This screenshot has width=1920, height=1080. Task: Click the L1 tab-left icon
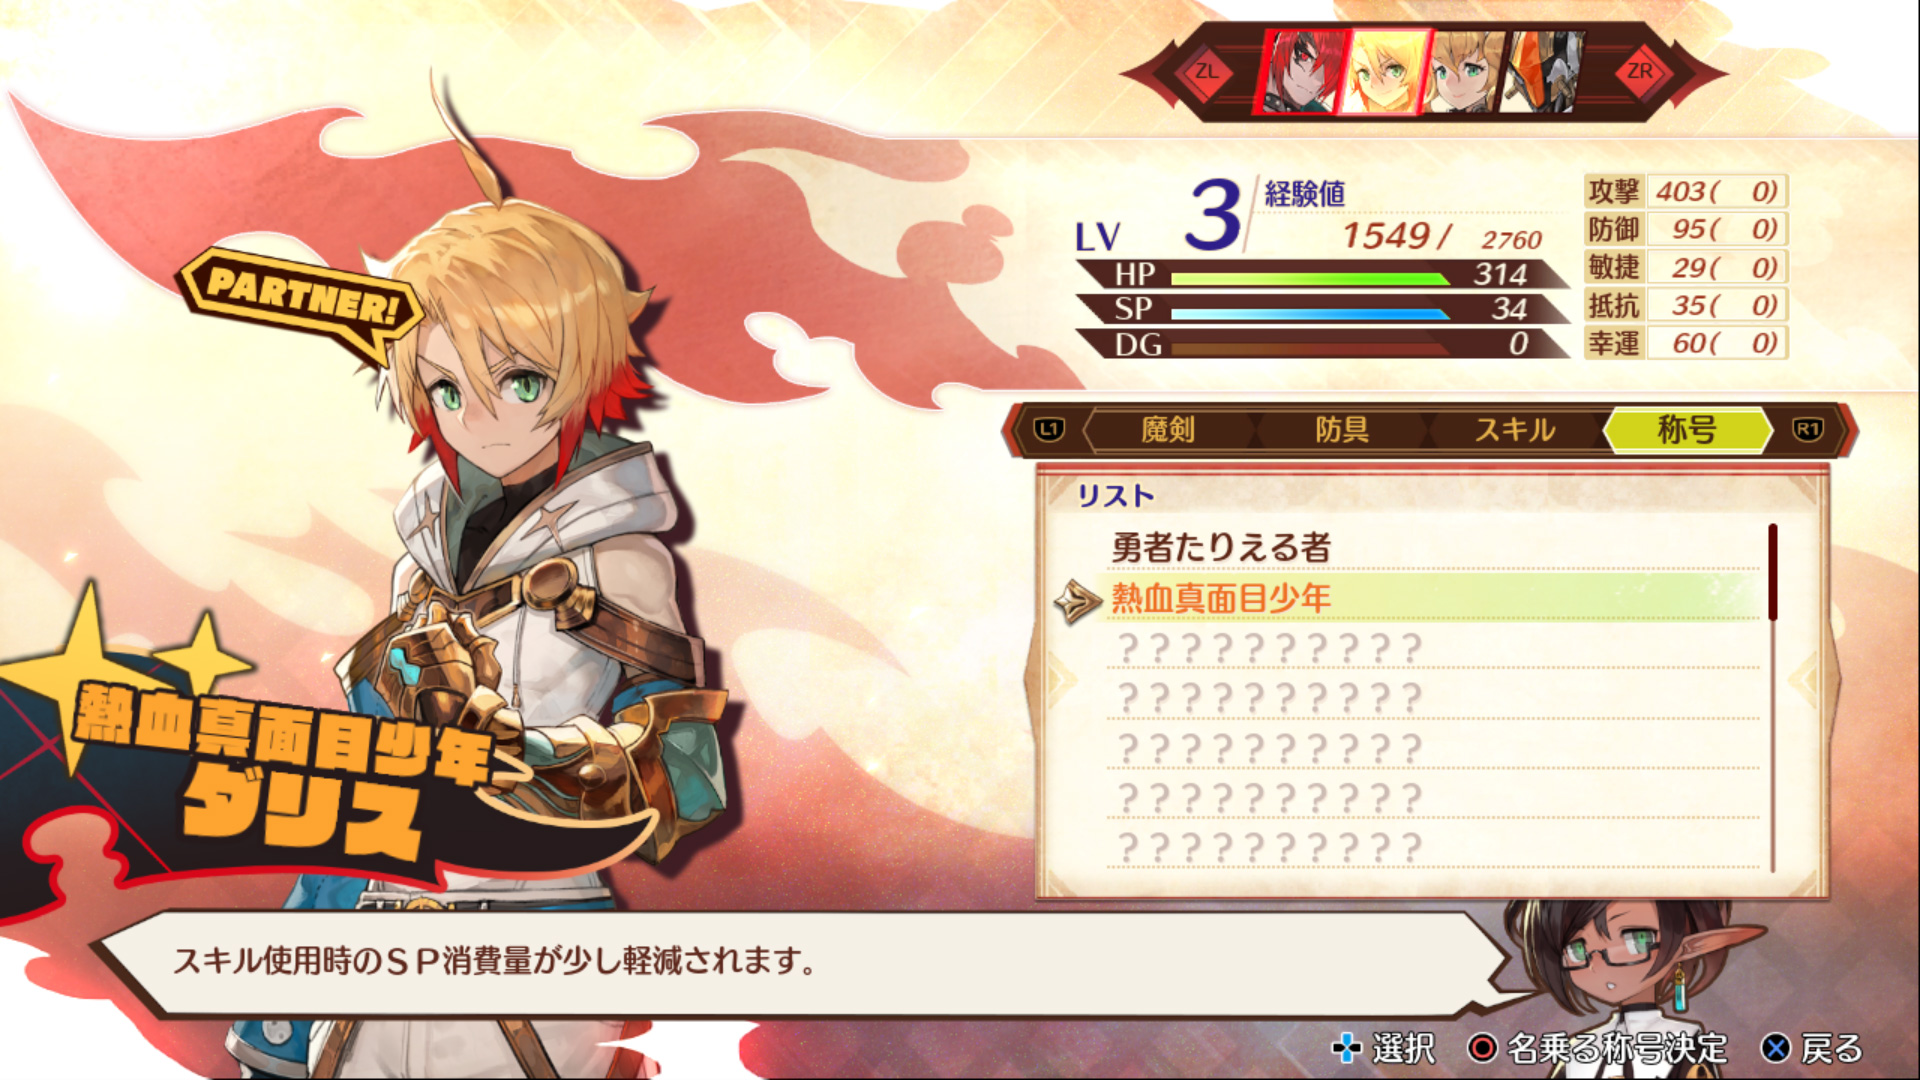point(1049,430)
